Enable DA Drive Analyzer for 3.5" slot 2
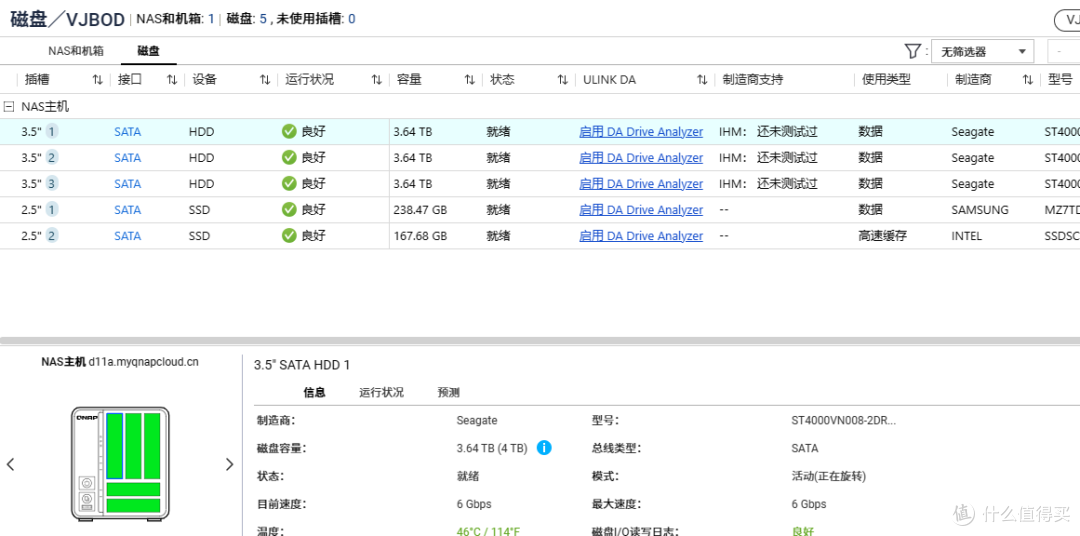Screen dimensions: 1080x536 [641, 158]
